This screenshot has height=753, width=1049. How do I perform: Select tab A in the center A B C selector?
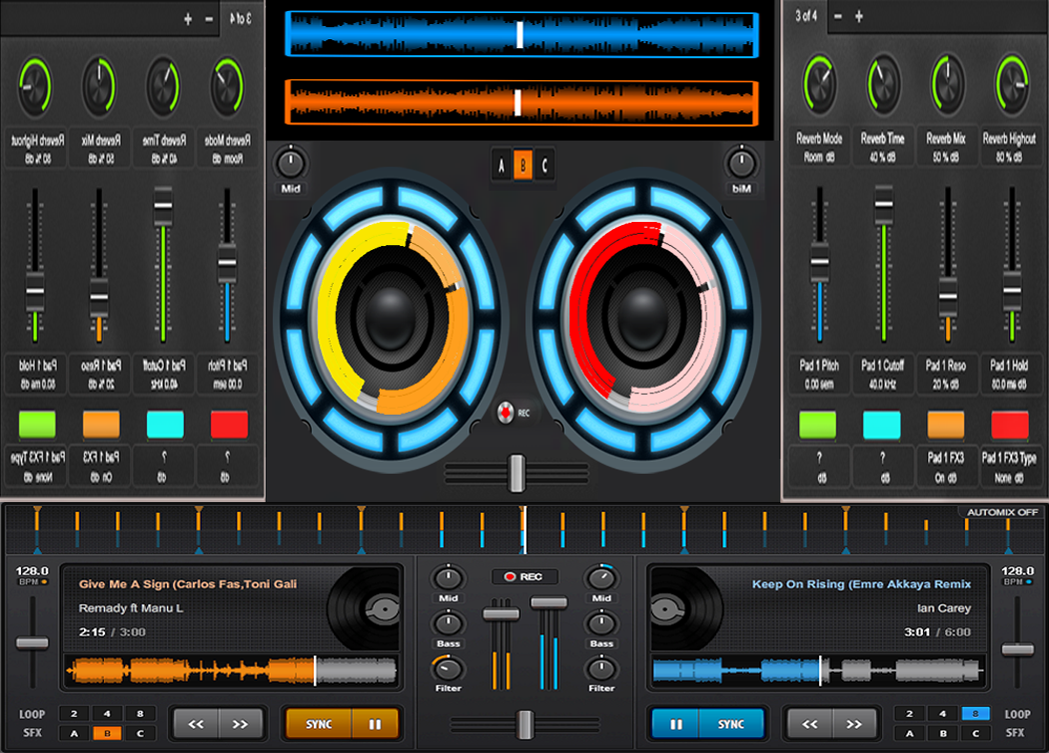point(501,165)
